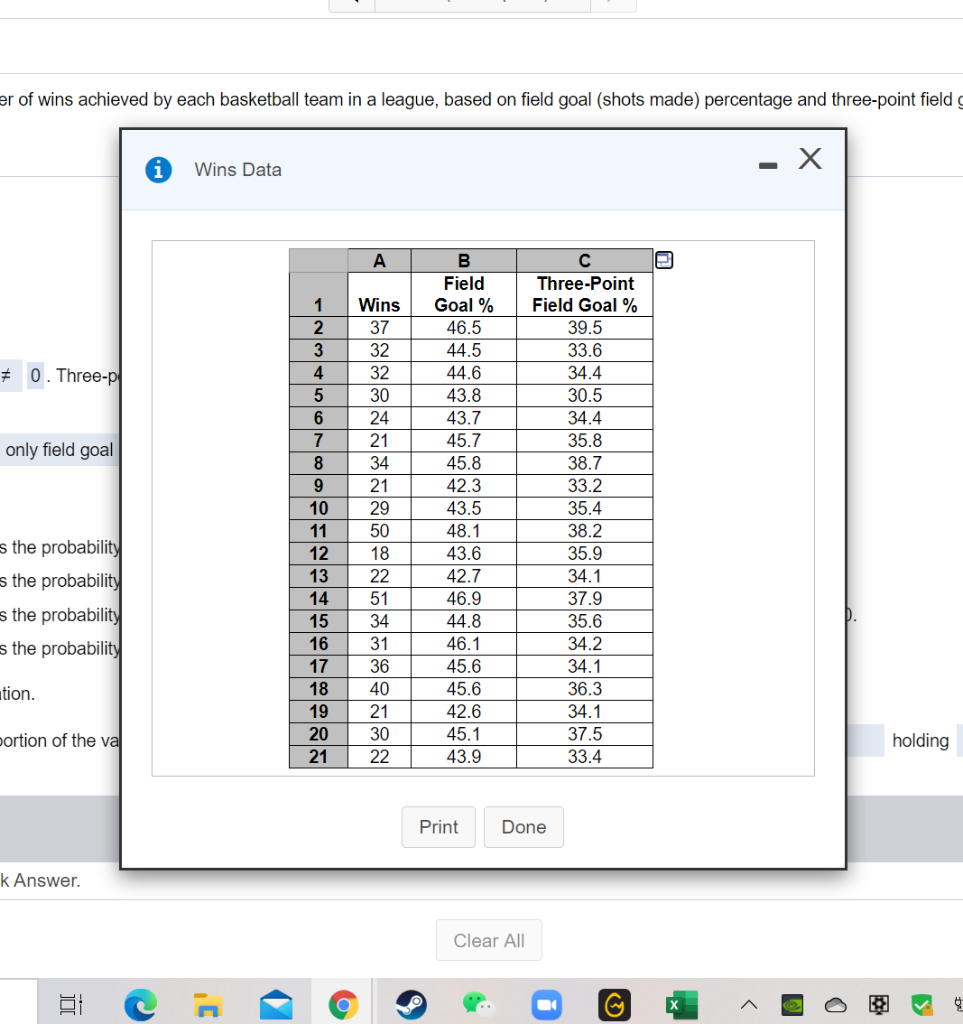Click Three-Point value 33.2 in row 9

(x=584, y=486)
